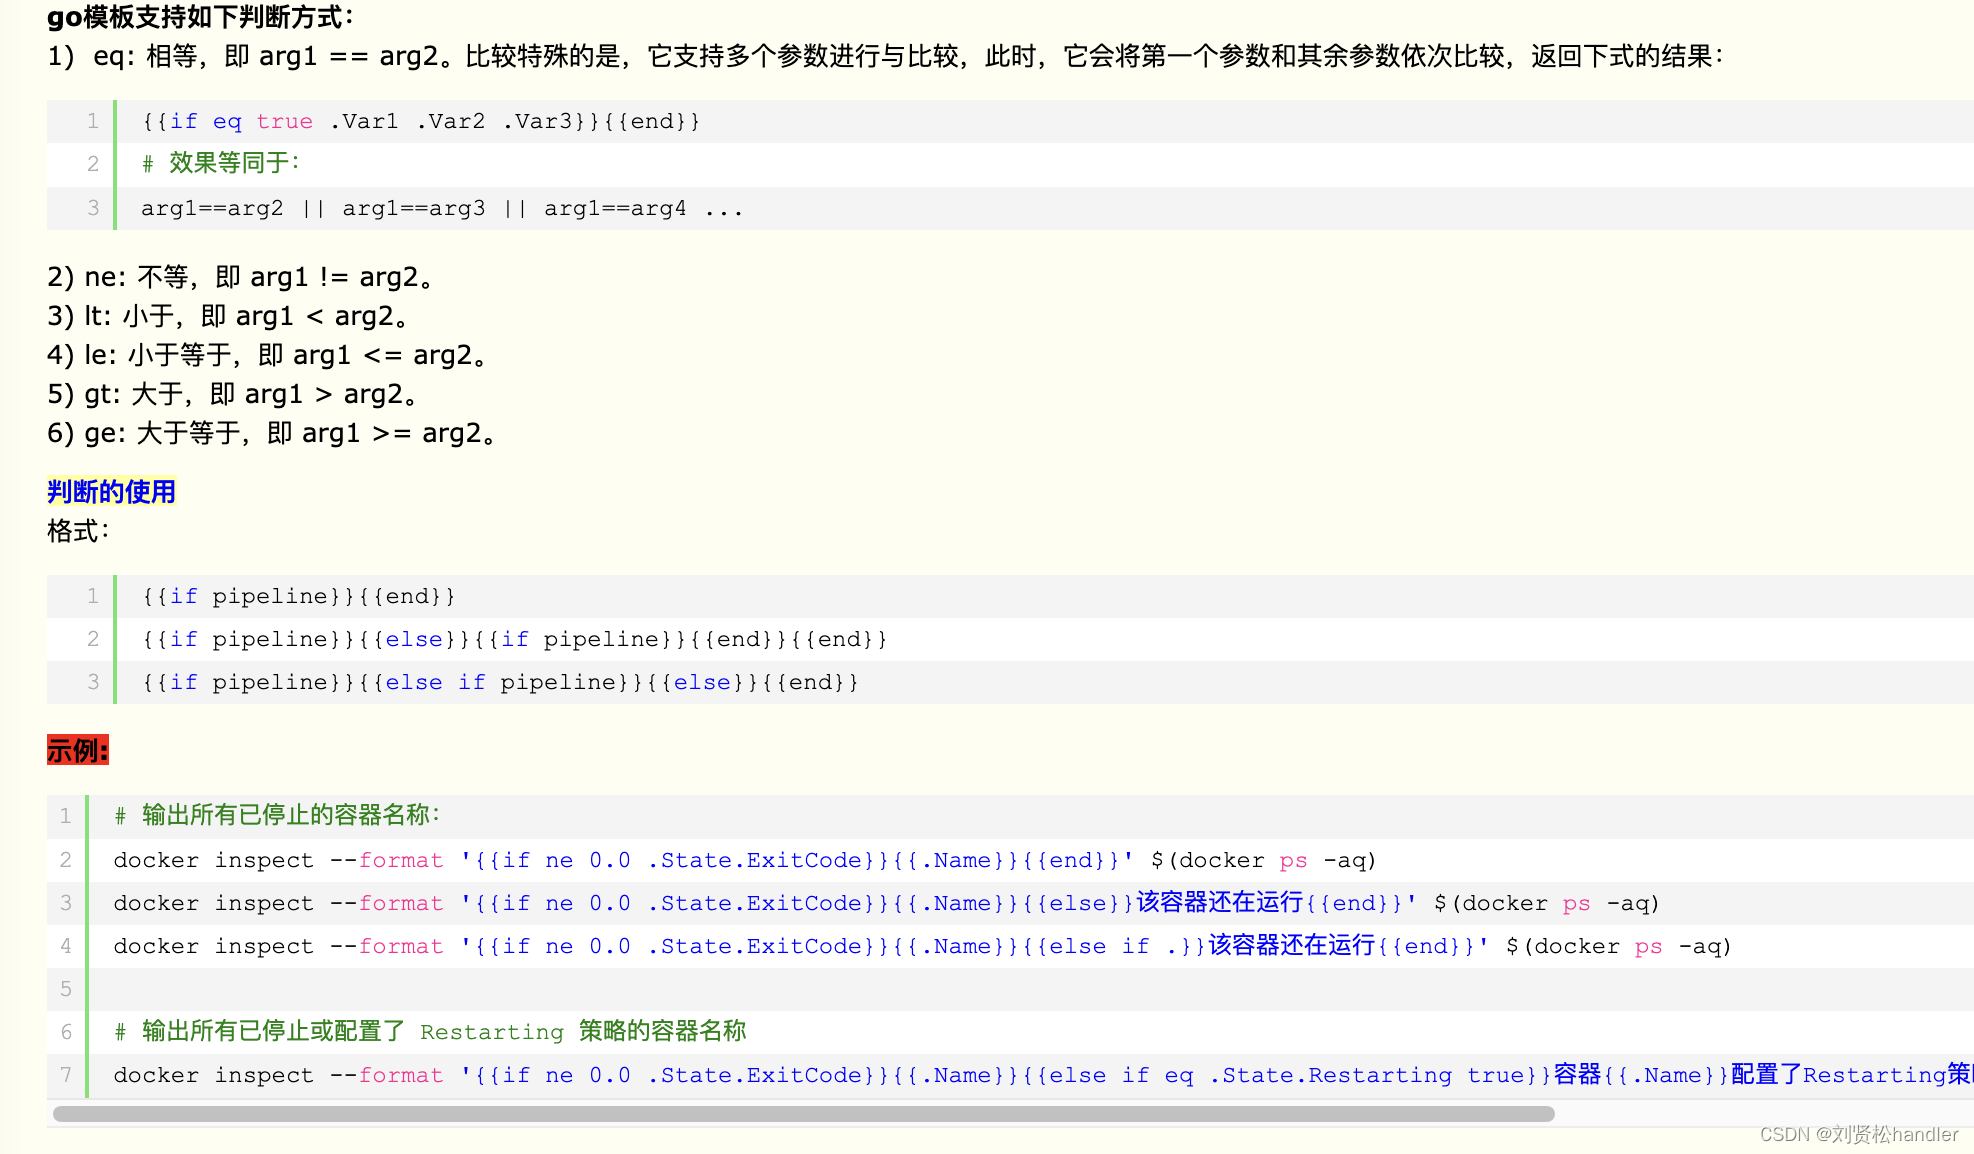1974x1154 pixels.
Task: Click the line '2) ne: 不等'
Action: pyautogui.click(x=240, y=277)
